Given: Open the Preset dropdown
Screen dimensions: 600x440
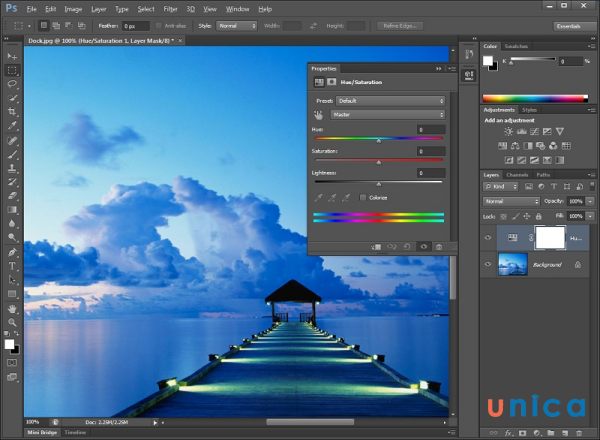Looking at the screenshot, I should point(391,101).
